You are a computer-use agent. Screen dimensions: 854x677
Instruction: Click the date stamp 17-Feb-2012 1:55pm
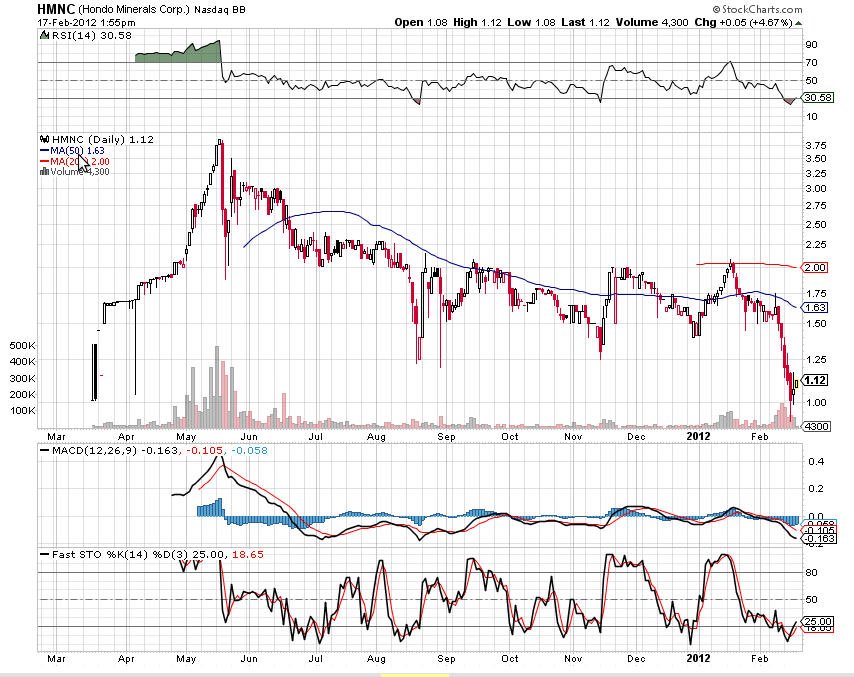86,23
